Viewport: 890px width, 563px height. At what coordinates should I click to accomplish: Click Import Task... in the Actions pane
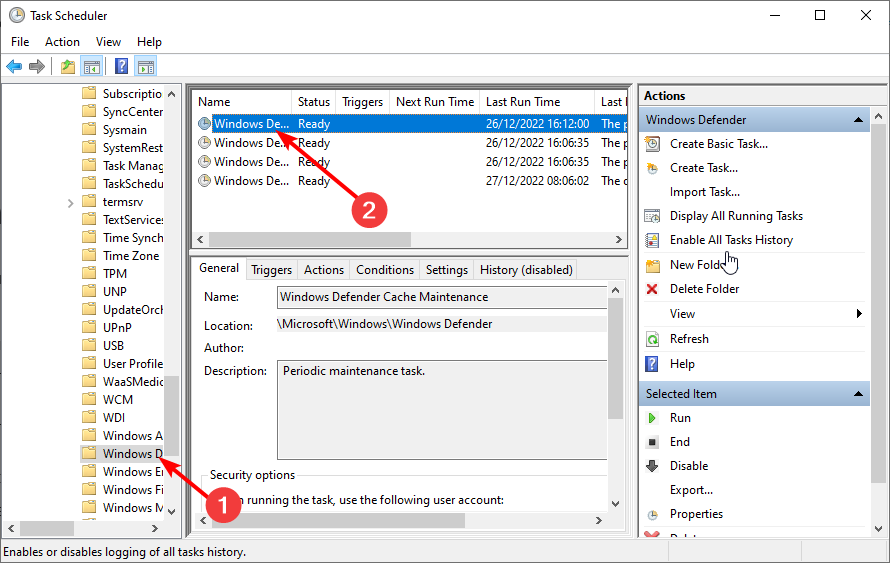(x=704, y=192)
